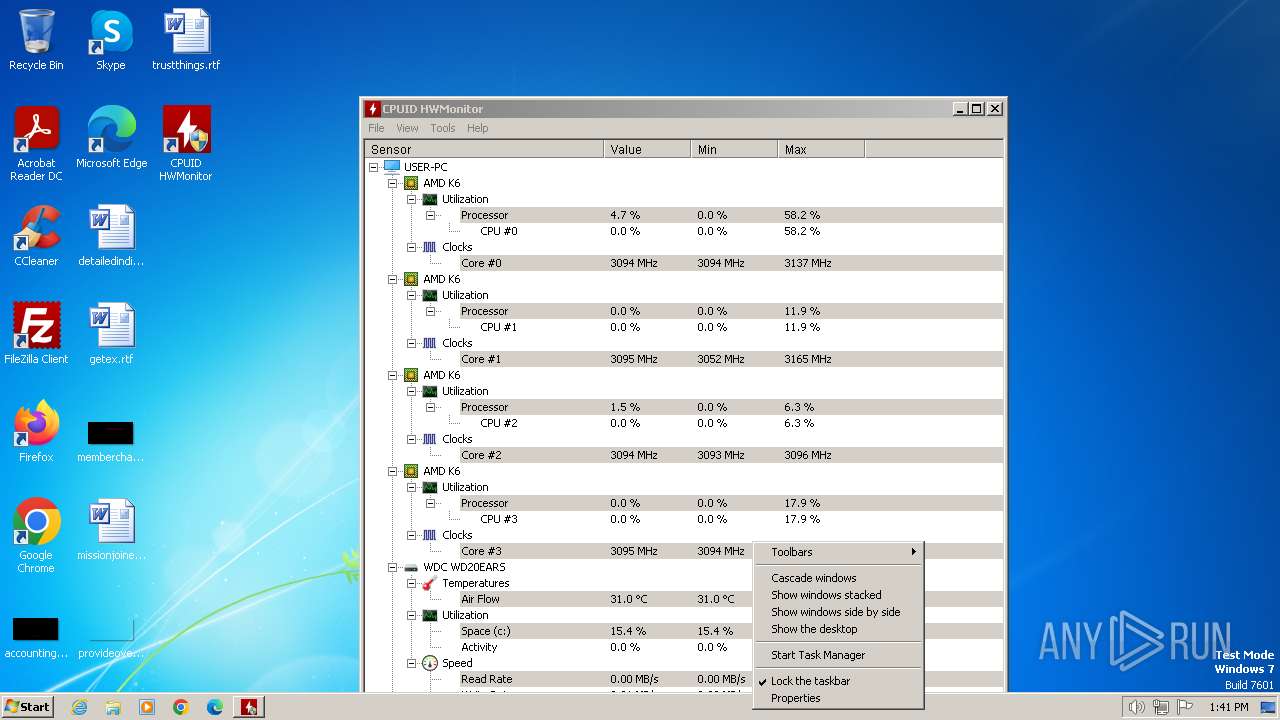Open the Google Chrome desktop shortcut
This screenshot has width=1280, height=720.
36,536
